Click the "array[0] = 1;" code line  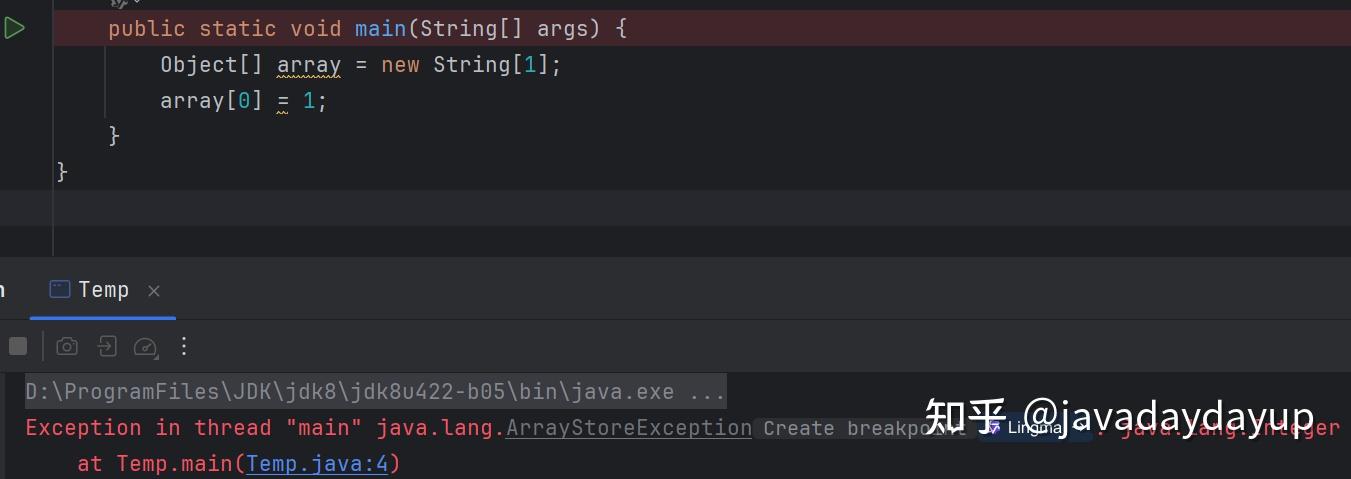click(244, 101)
